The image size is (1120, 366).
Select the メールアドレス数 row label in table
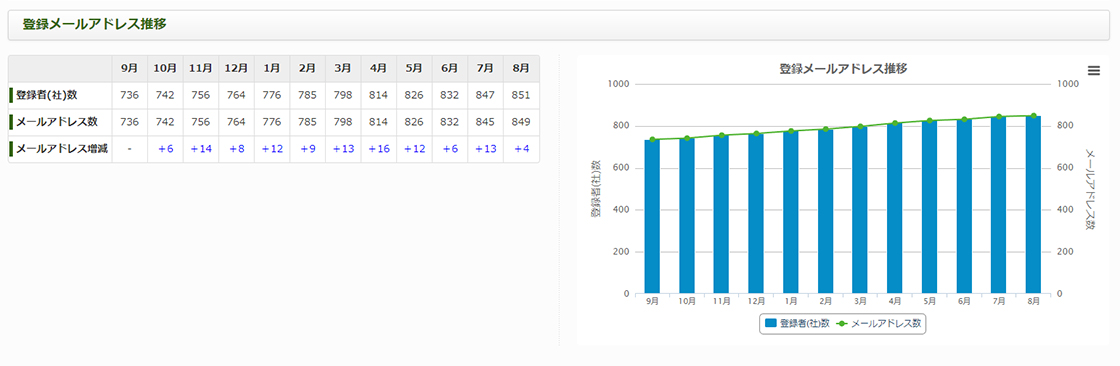pos(56,122)
